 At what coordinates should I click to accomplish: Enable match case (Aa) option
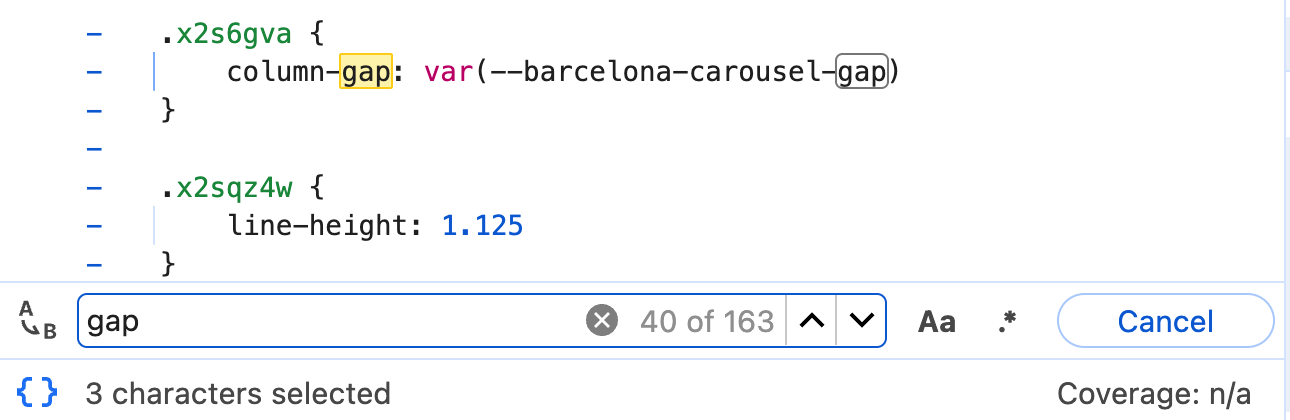point(937,321)
